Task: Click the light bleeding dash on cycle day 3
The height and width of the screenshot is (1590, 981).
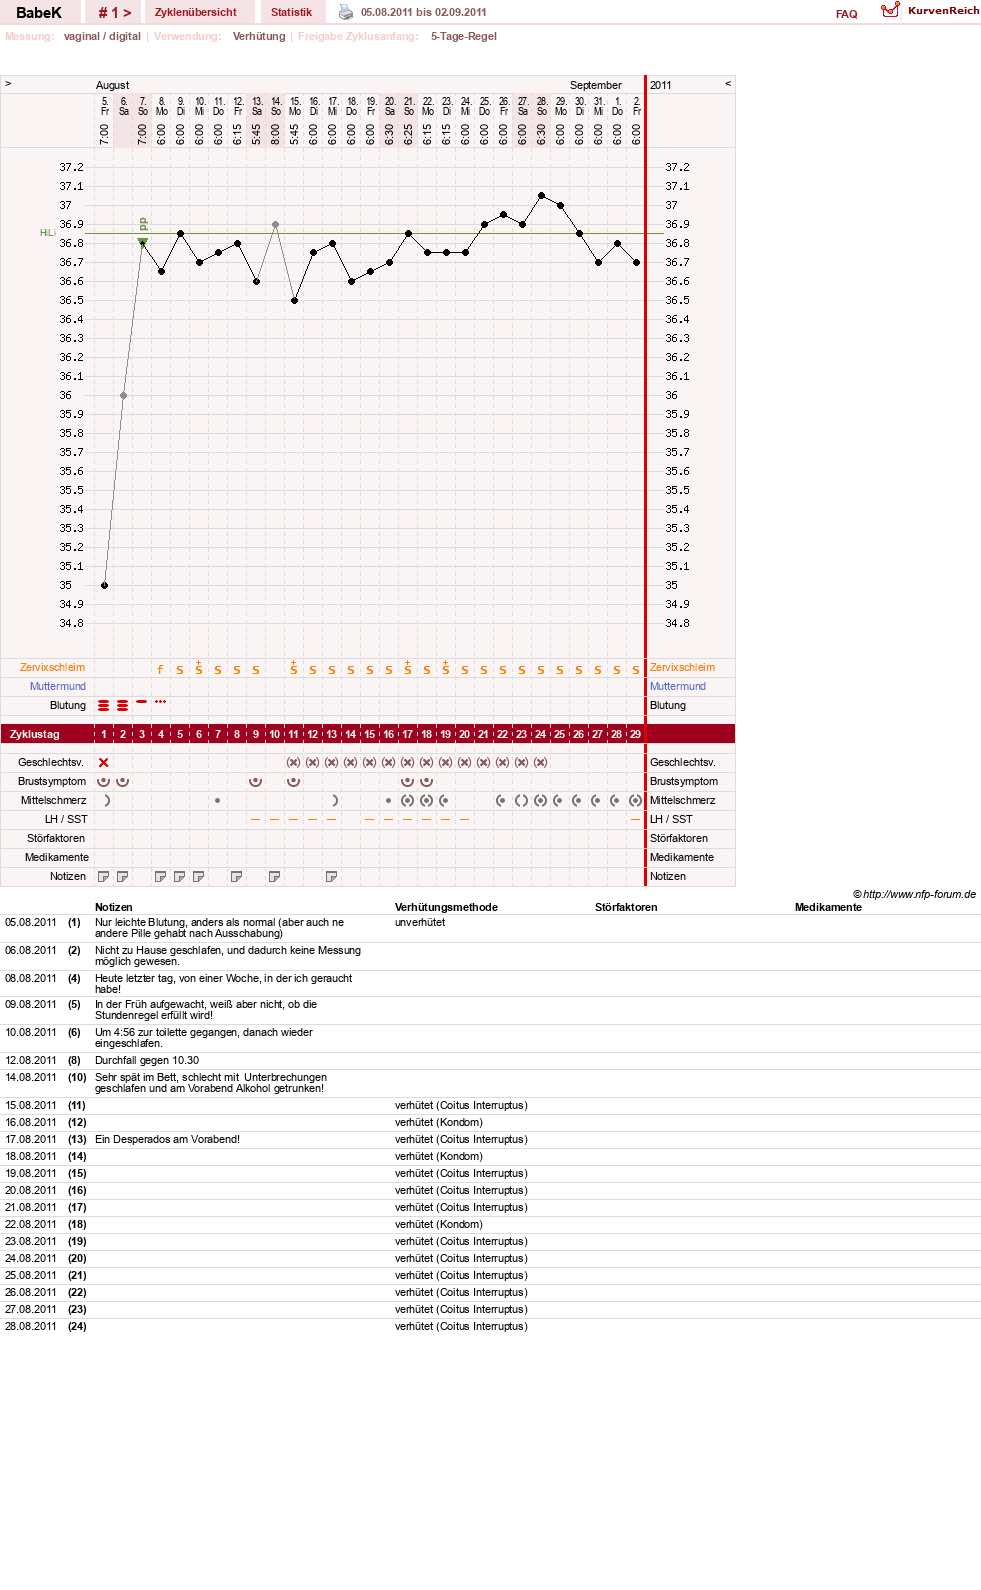Action: pos(142,702)
